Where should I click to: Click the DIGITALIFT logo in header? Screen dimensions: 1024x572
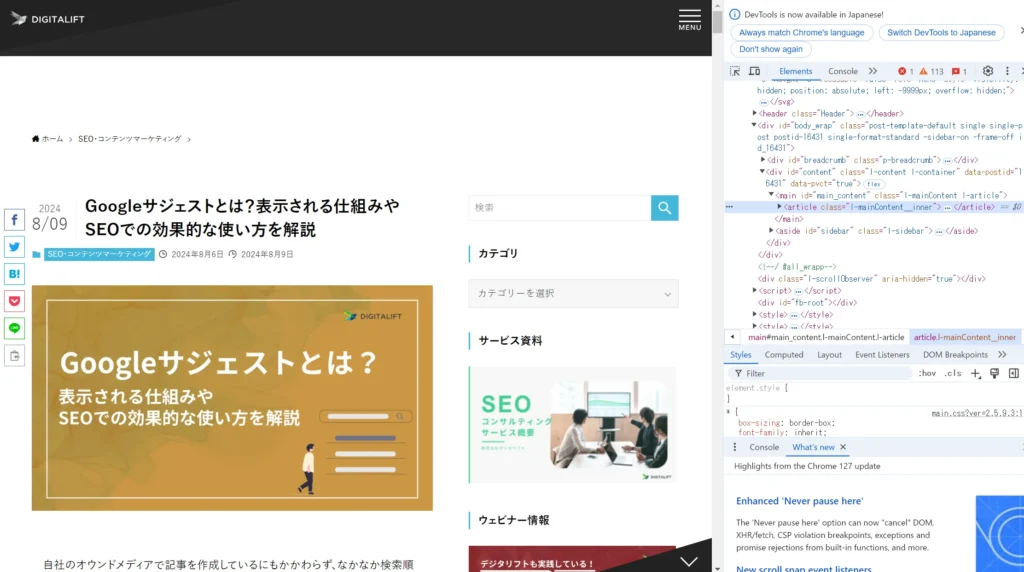48,19
